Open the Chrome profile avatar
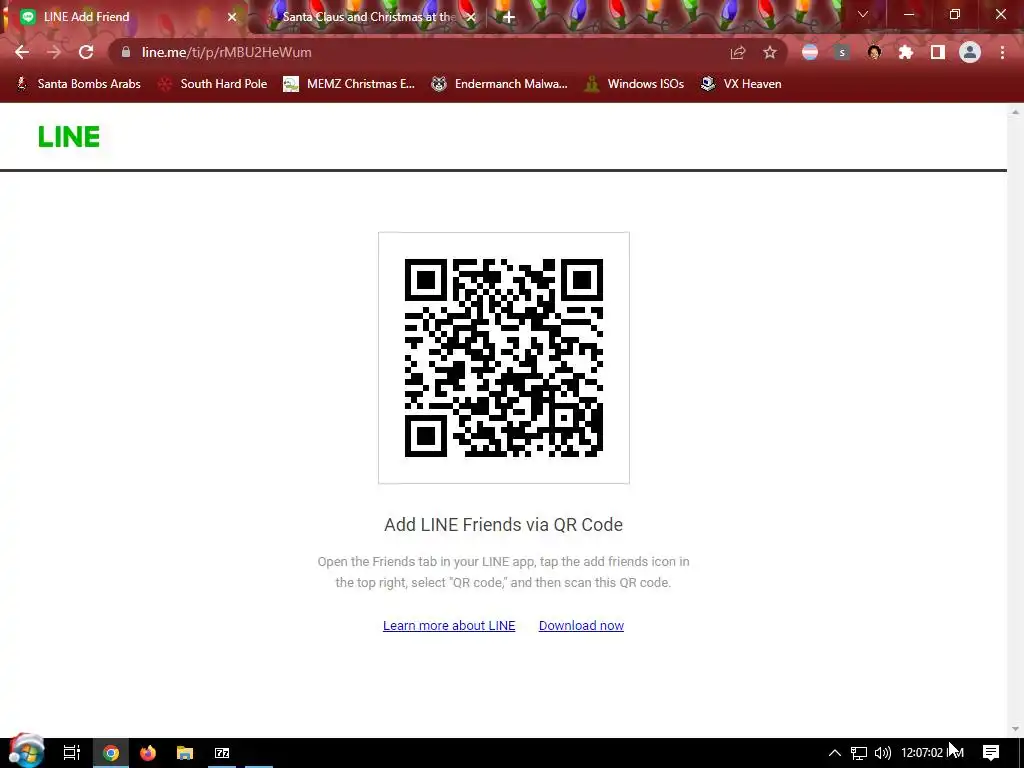This screenshot has height=768, width=1024. (970, 52)
